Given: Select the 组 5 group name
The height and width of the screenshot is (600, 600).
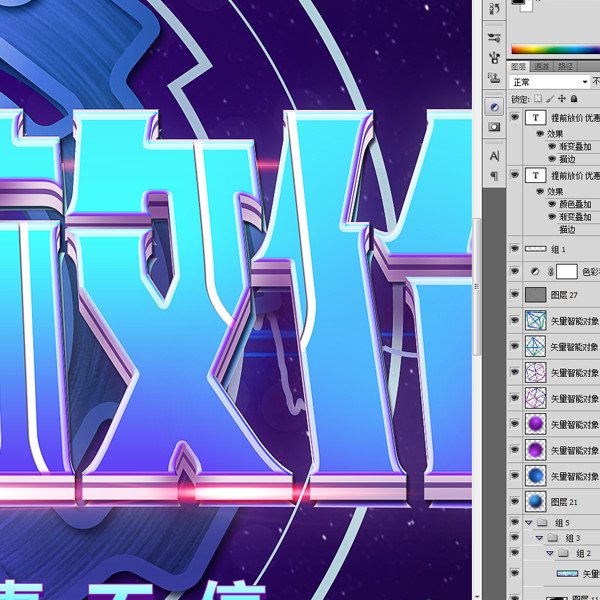Looking at the screenshot, I should 562,523.
